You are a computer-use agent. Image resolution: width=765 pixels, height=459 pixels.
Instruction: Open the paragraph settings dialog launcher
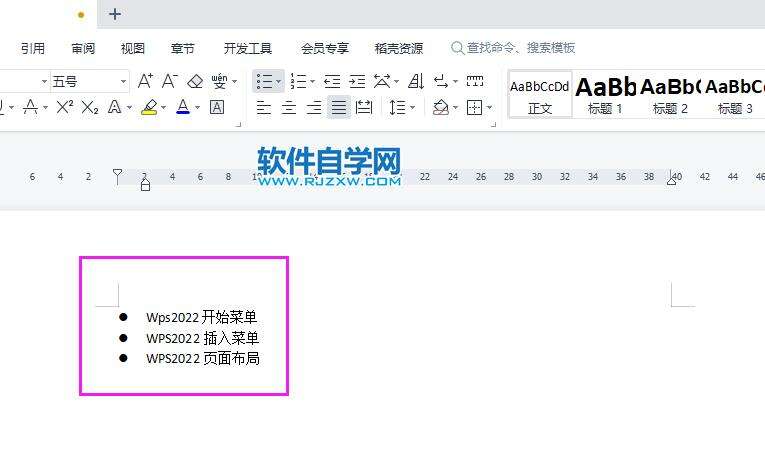494,125
